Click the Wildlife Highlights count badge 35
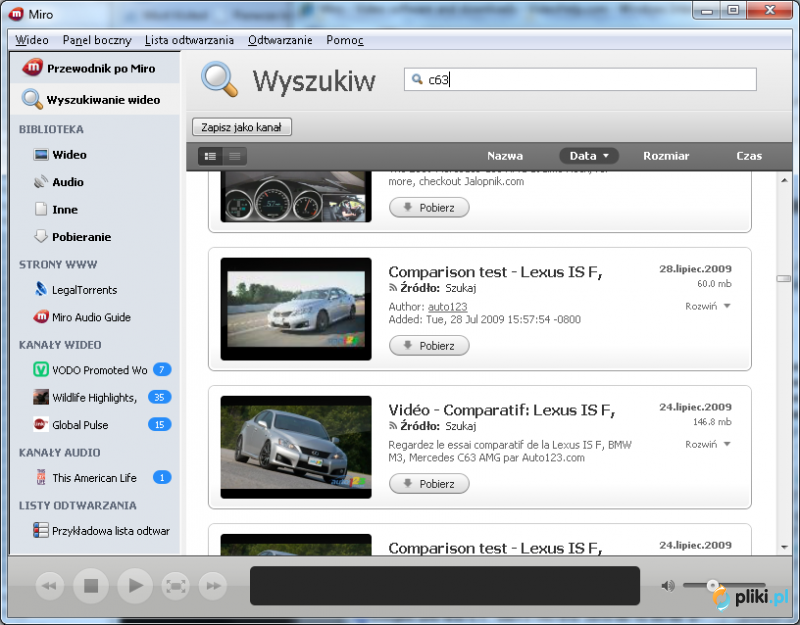This screenshot has height=625, width=800. point(159,397)
